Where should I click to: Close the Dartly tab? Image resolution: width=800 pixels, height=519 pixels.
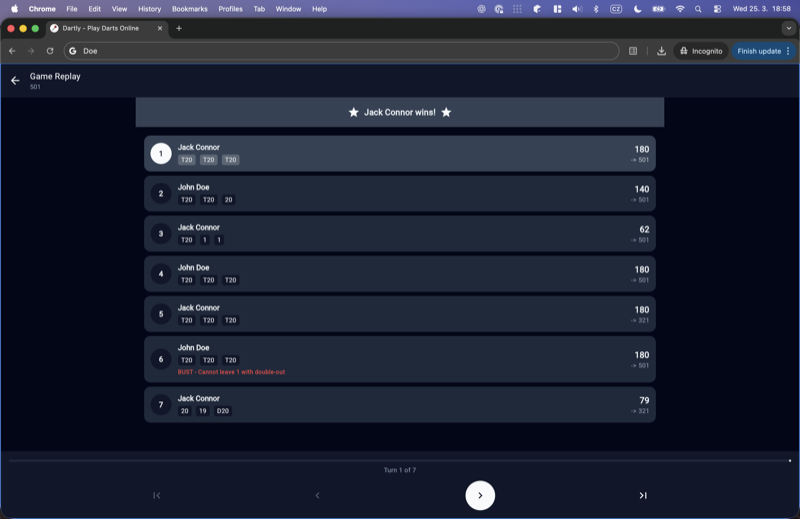click(x=160, y=29)
